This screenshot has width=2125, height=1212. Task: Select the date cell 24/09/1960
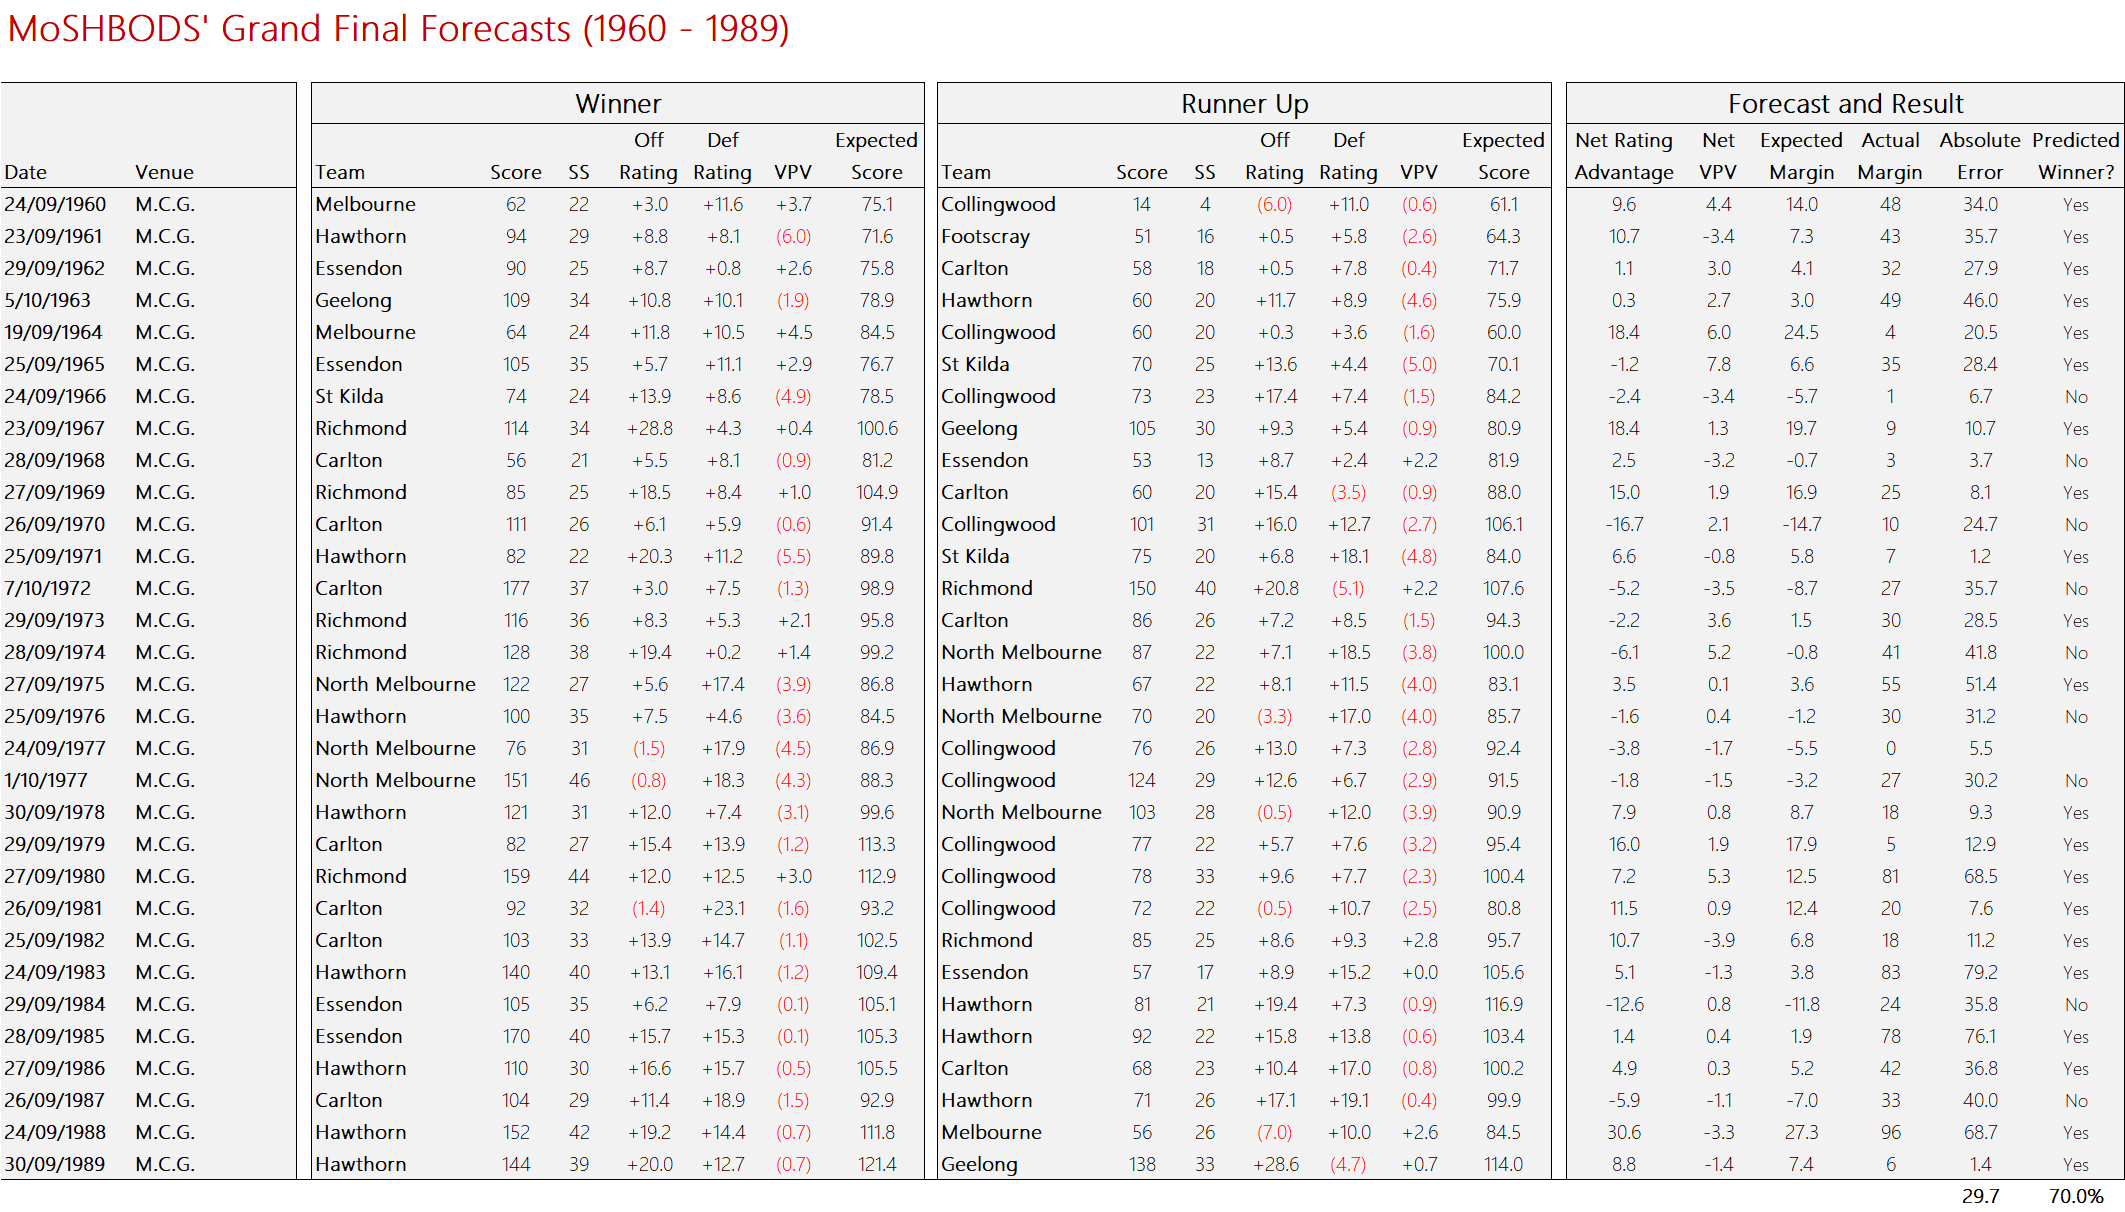pos(55,204)
